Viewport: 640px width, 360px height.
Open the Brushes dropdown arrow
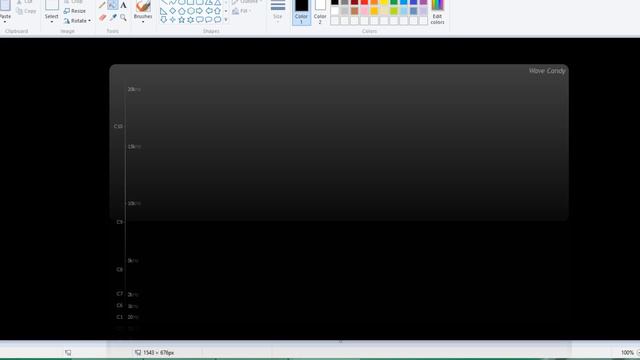143,22
